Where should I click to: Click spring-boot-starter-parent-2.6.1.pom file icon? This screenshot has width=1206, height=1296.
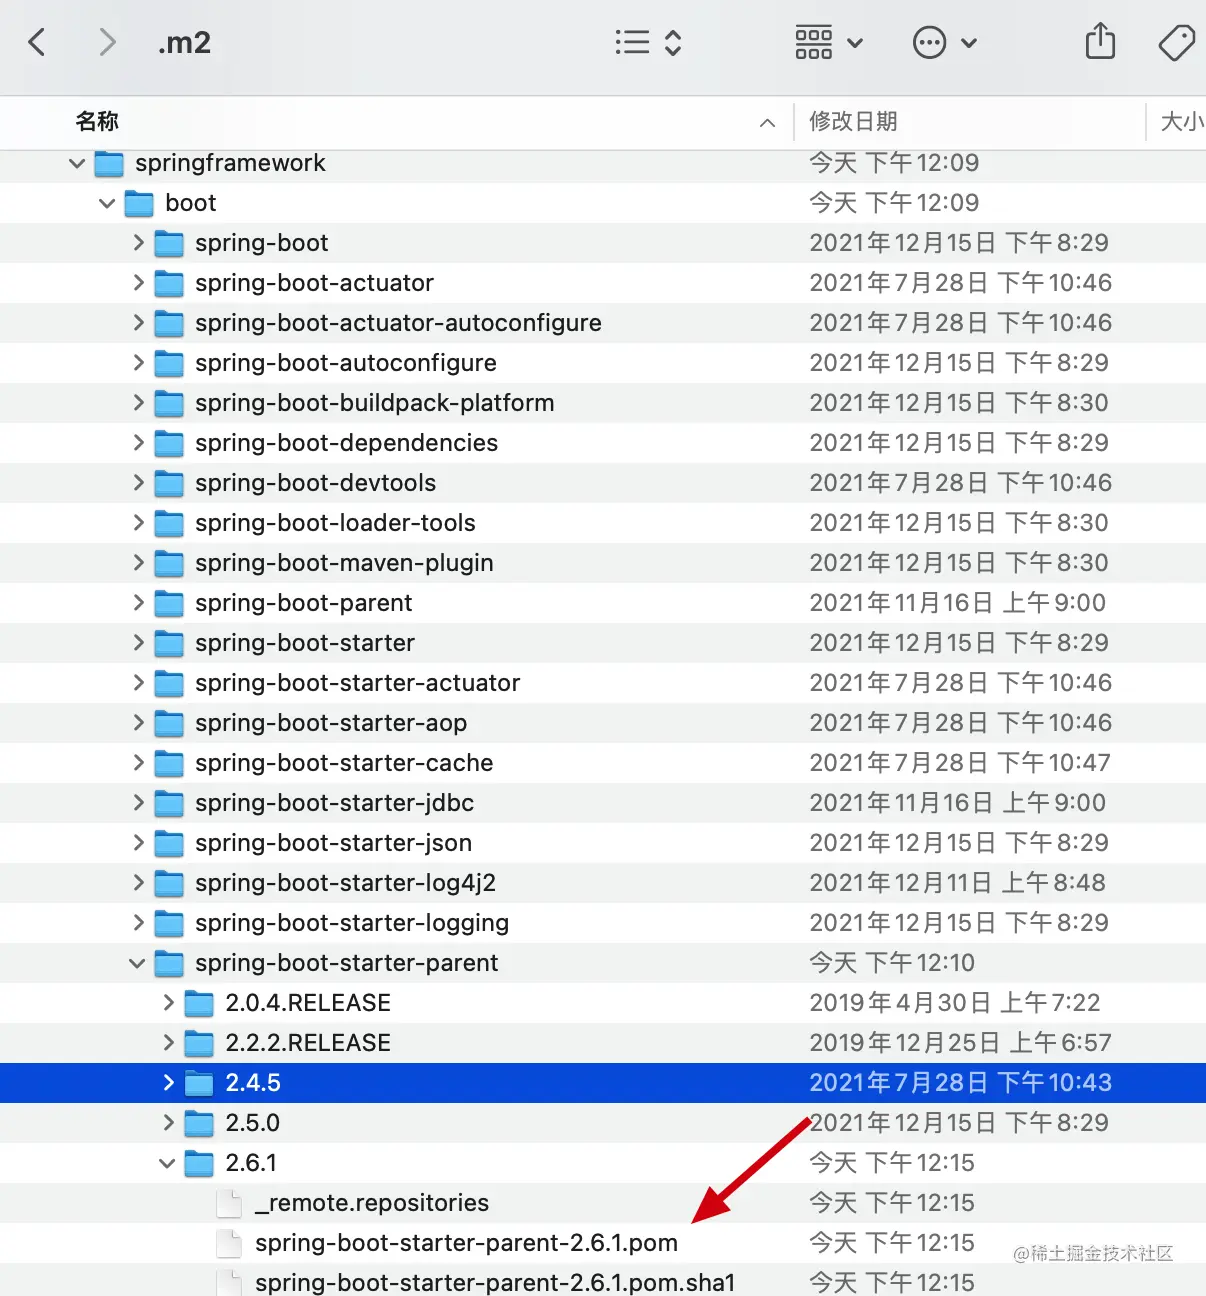[x=230, y=1243]
